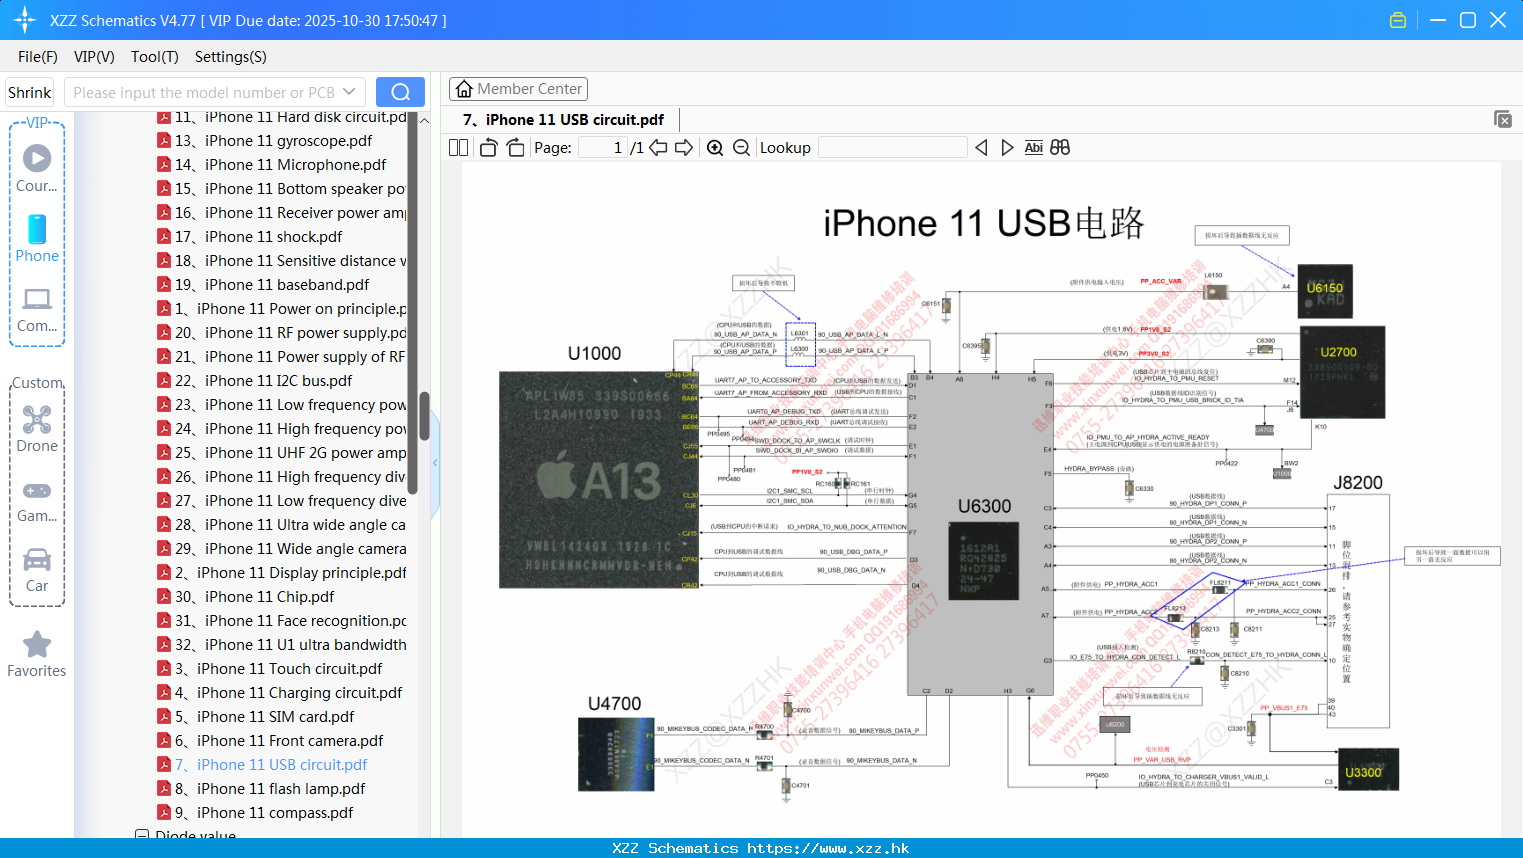Viewport: 1523px width, 858px height.
Task: Open iPhone 11 shock.pdf
Action: point(250,237)
